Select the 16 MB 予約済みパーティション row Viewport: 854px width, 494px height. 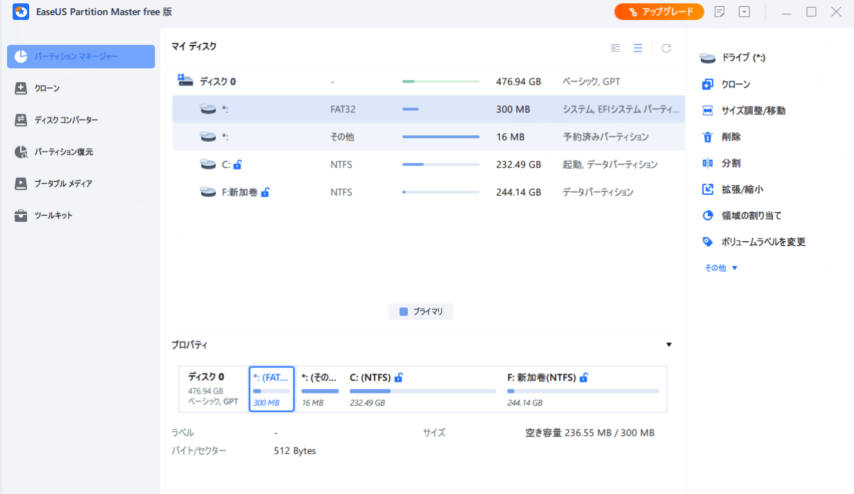(428, 137)
